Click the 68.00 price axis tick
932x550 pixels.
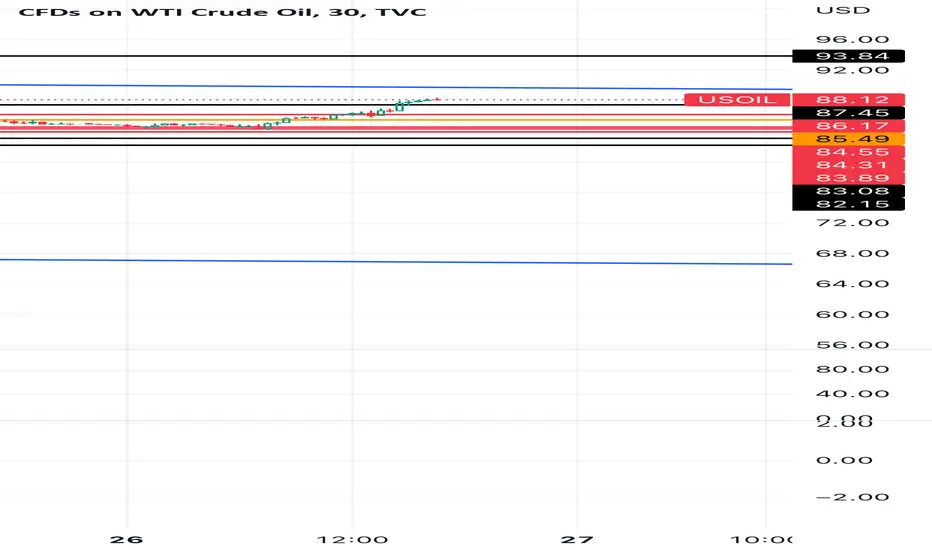coord(852,254)
